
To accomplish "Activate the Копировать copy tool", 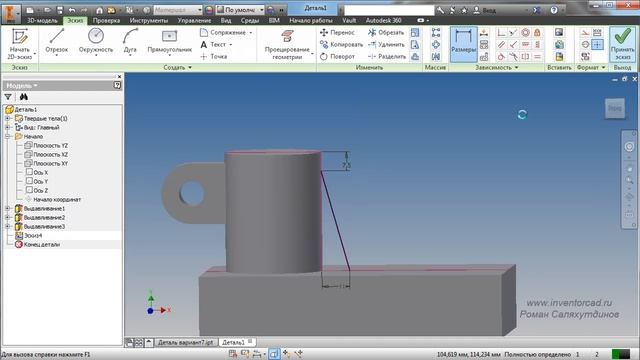I will (x=342, y=44).
